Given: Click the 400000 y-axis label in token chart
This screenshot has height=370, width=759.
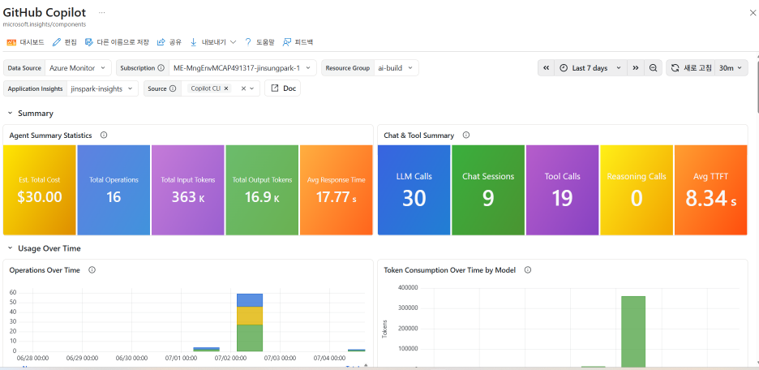Looking at the screenshot, I should coord(408,288).
